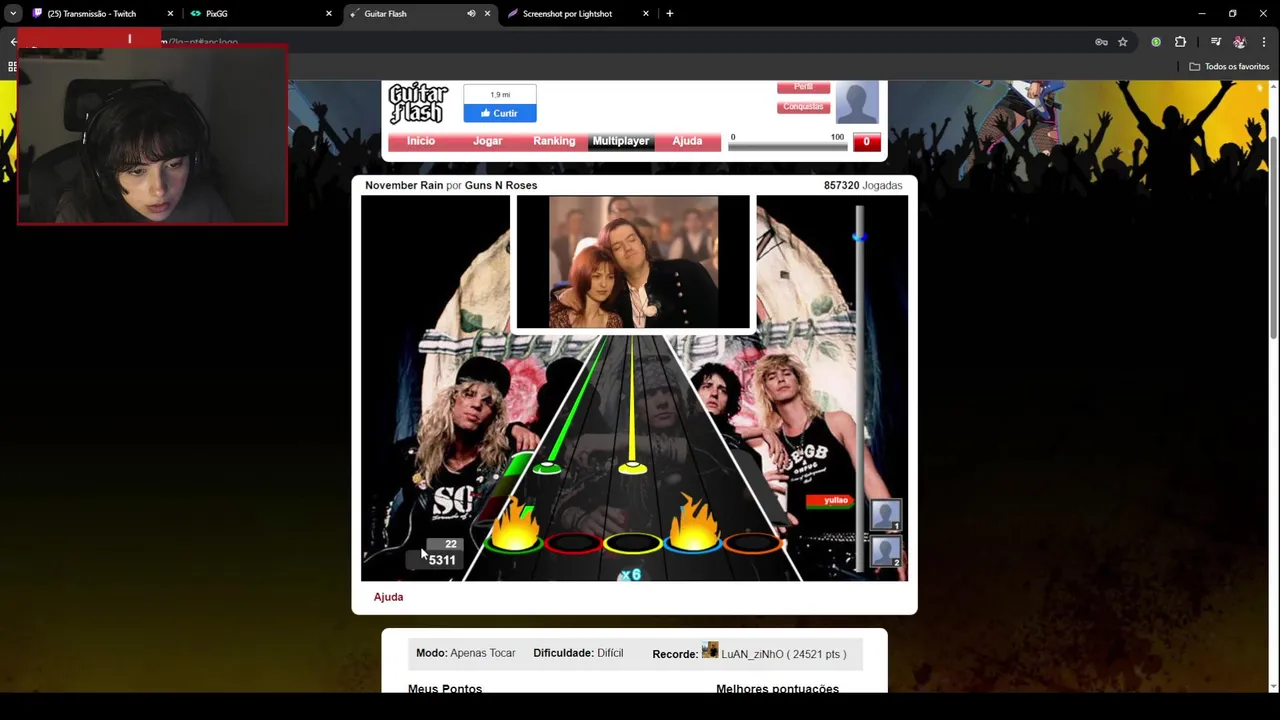Click the note streak counter 22

tap(450, 544)
